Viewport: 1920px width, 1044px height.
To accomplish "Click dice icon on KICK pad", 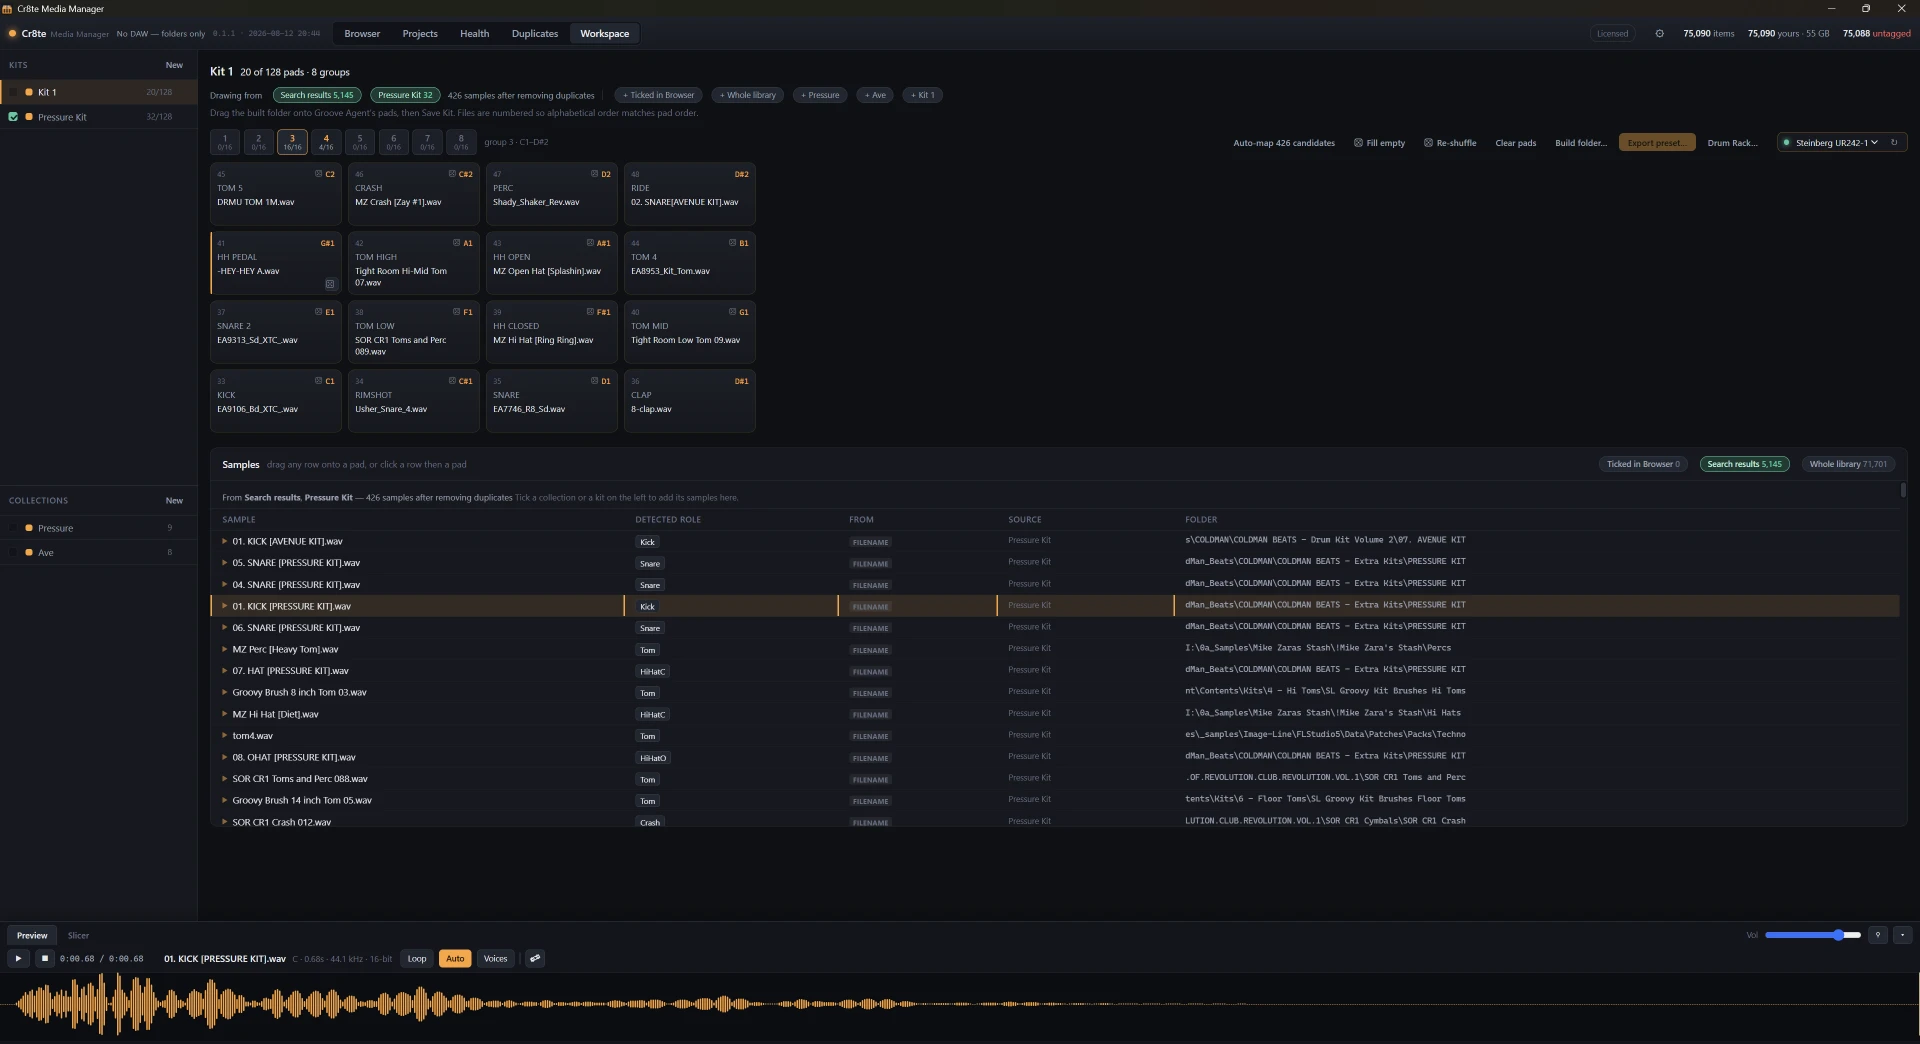I will [319, 381].
